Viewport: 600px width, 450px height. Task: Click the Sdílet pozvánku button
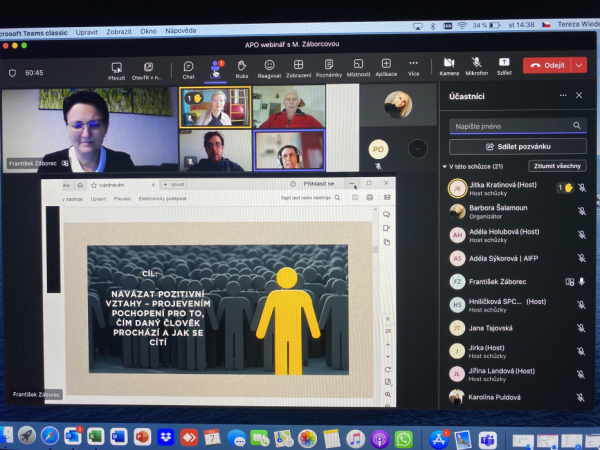[x=518, y=146]
